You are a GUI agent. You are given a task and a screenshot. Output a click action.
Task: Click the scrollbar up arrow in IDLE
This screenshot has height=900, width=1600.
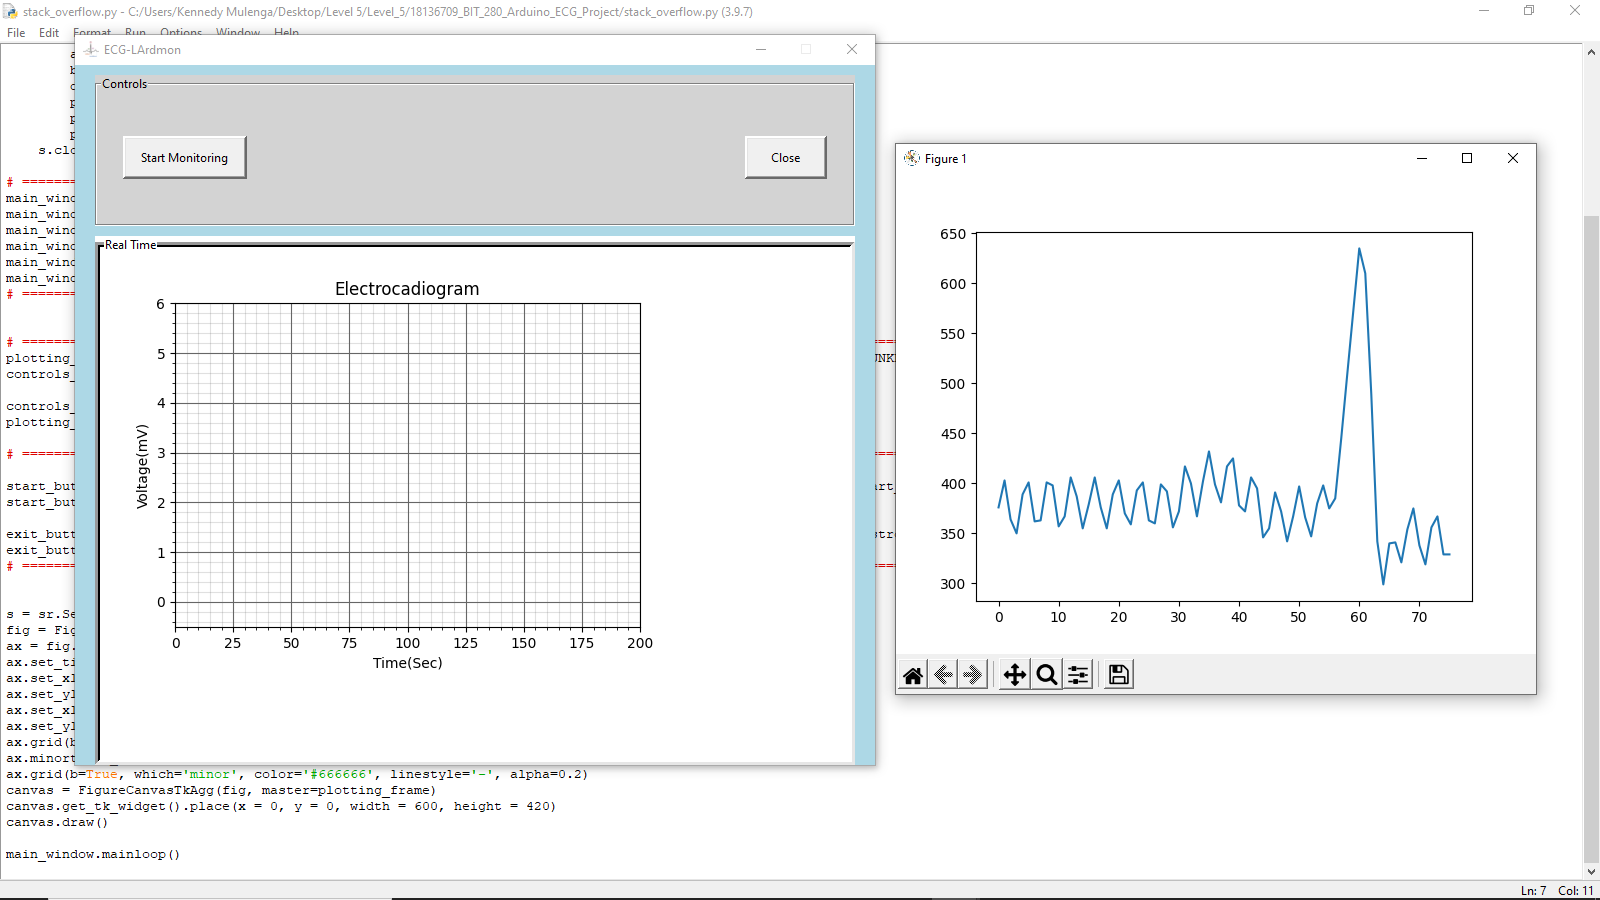click(x=1591, y=52)
